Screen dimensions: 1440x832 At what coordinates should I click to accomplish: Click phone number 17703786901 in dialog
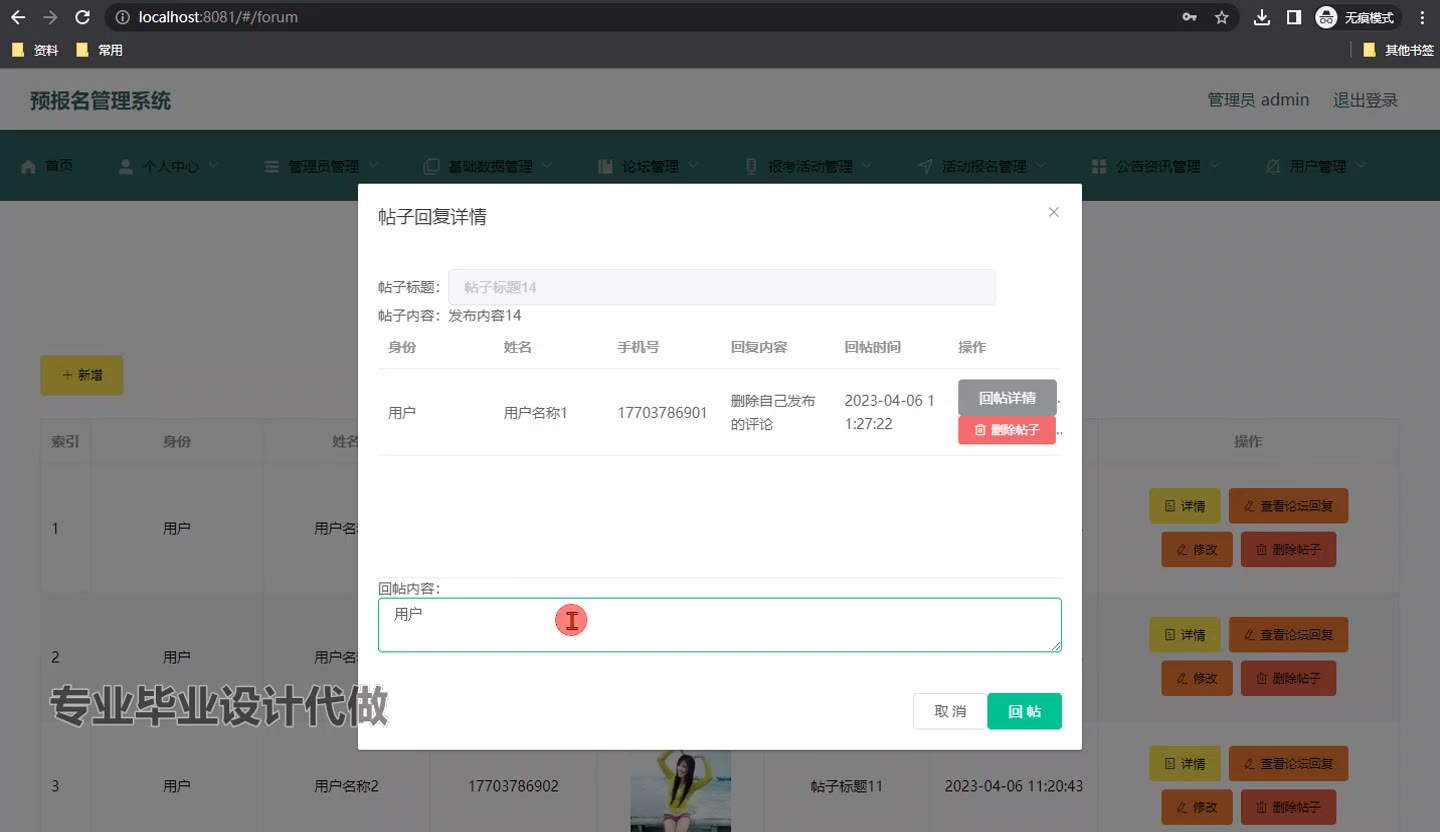[662, 413]
